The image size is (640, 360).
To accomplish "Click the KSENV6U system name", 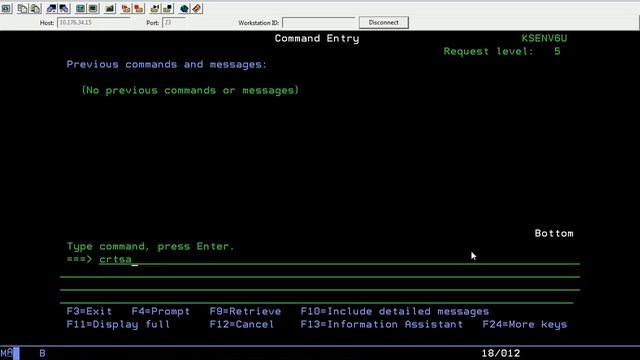I will point(544,38).
